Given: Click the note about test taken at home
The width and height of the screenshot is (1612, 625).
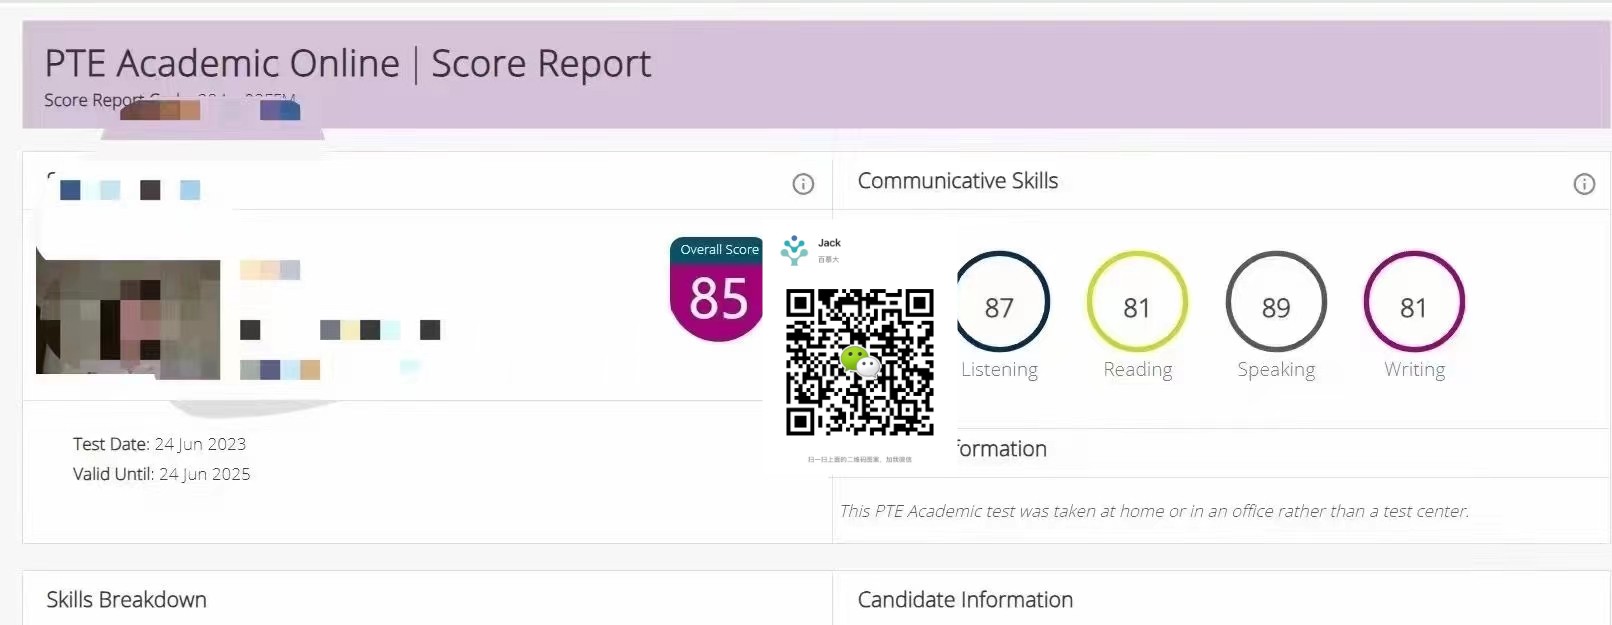Looking at the screenshot, I should (x=1154, y=511).
